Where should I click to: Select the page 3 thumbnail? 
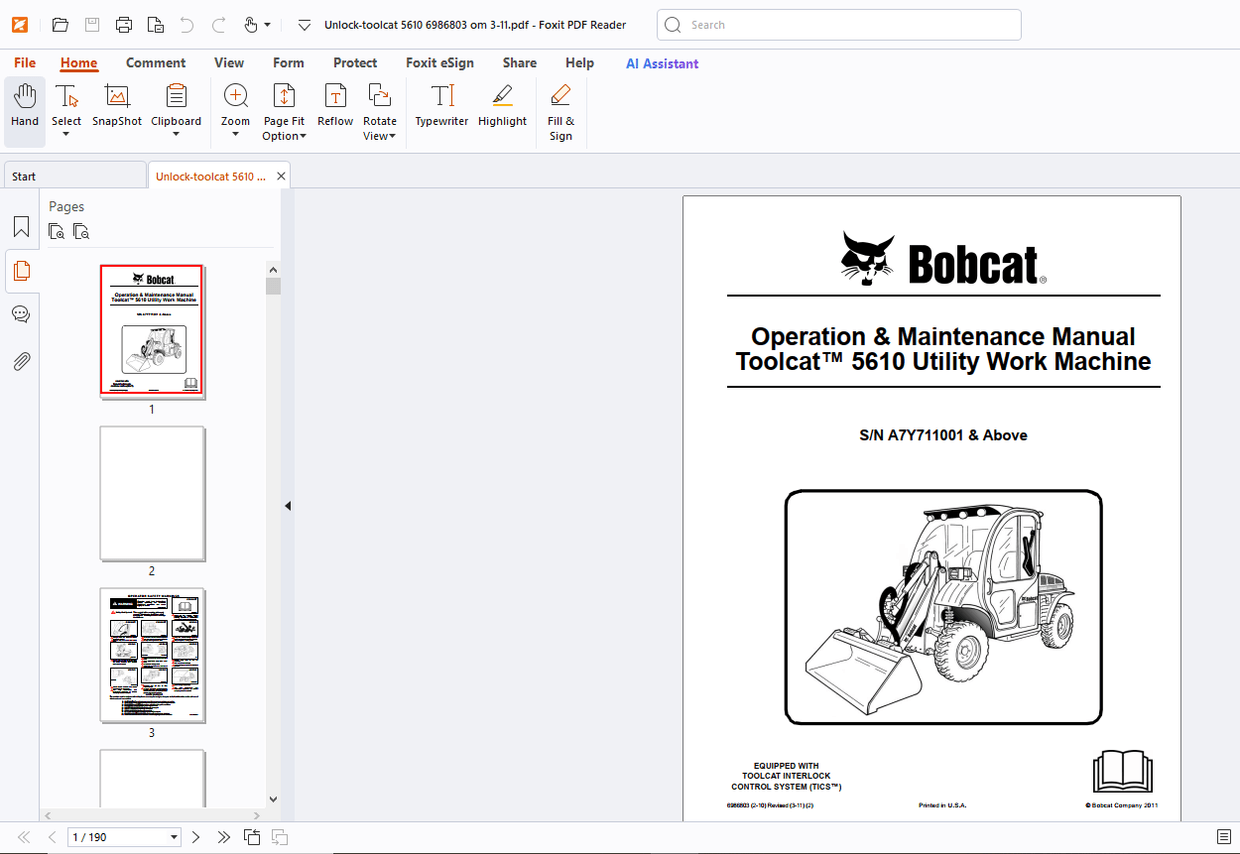click(x=152, y=655)
